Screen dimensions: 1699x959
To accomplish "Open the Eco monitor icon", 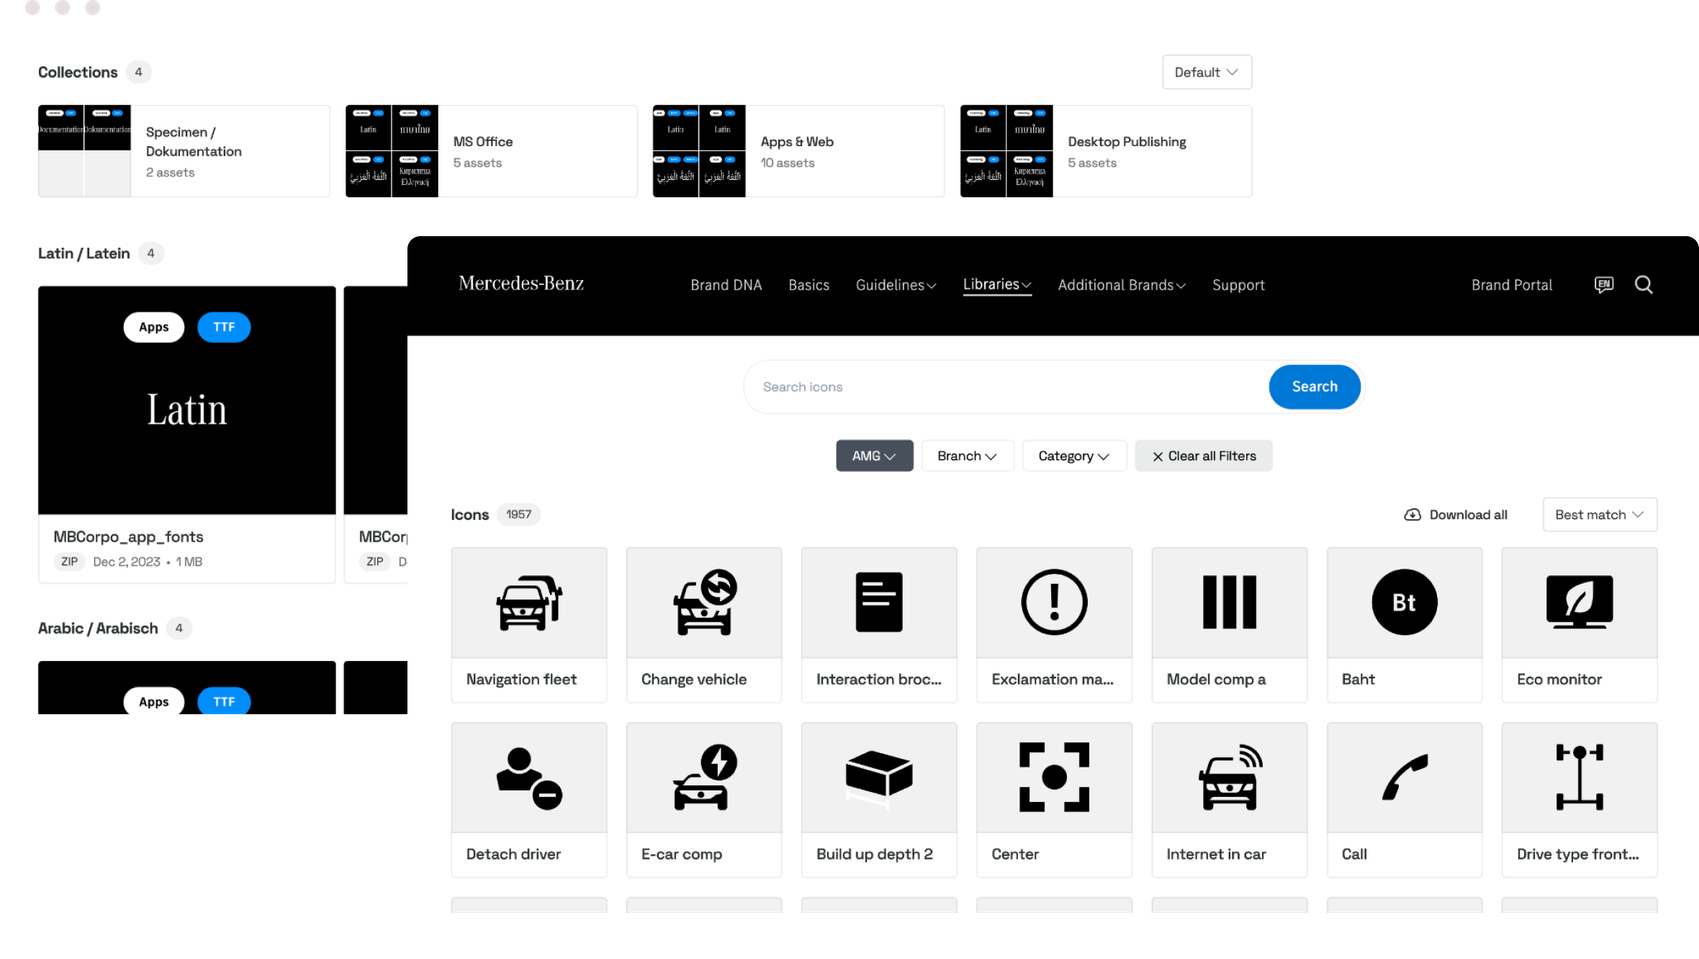I will pyautogui.click(x=1579, y=624).
